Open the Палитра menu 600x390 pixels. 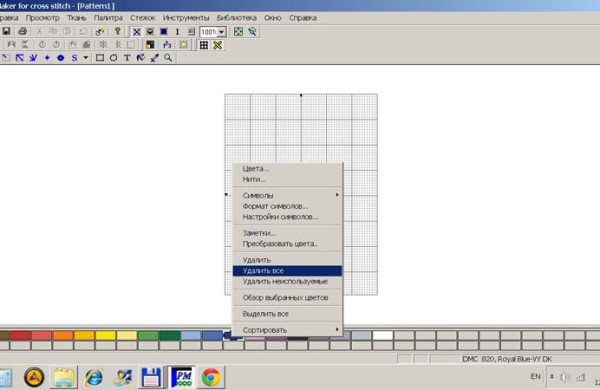point(108,18)
